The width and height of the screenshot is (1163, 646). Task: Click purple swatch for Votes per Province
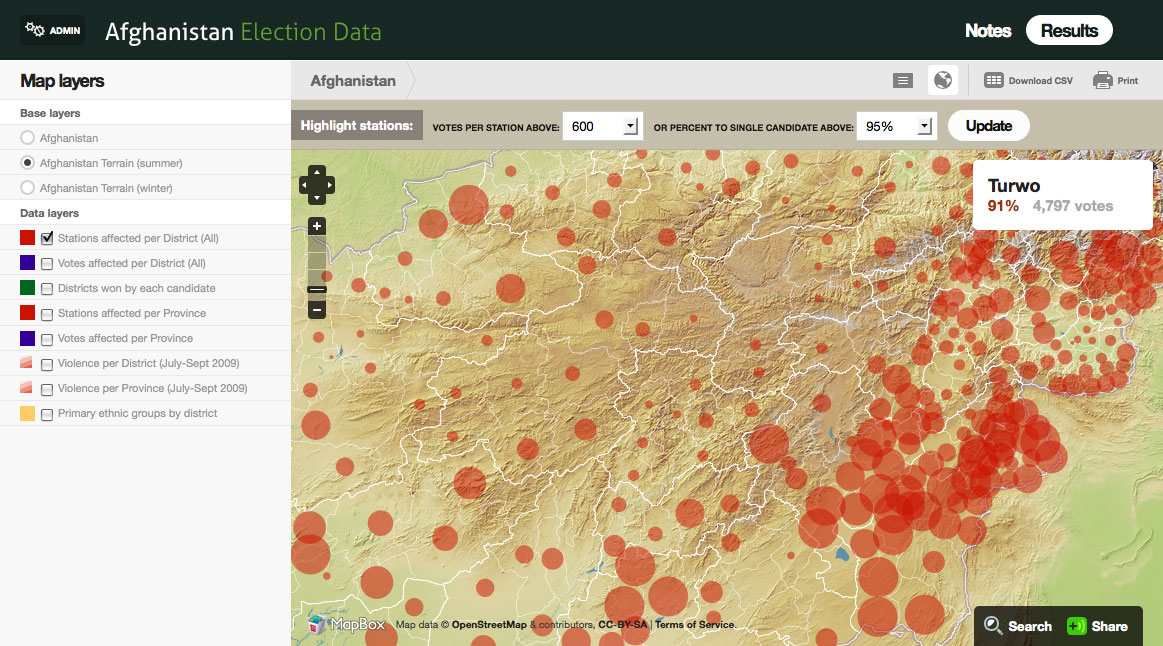coord(27,338)
